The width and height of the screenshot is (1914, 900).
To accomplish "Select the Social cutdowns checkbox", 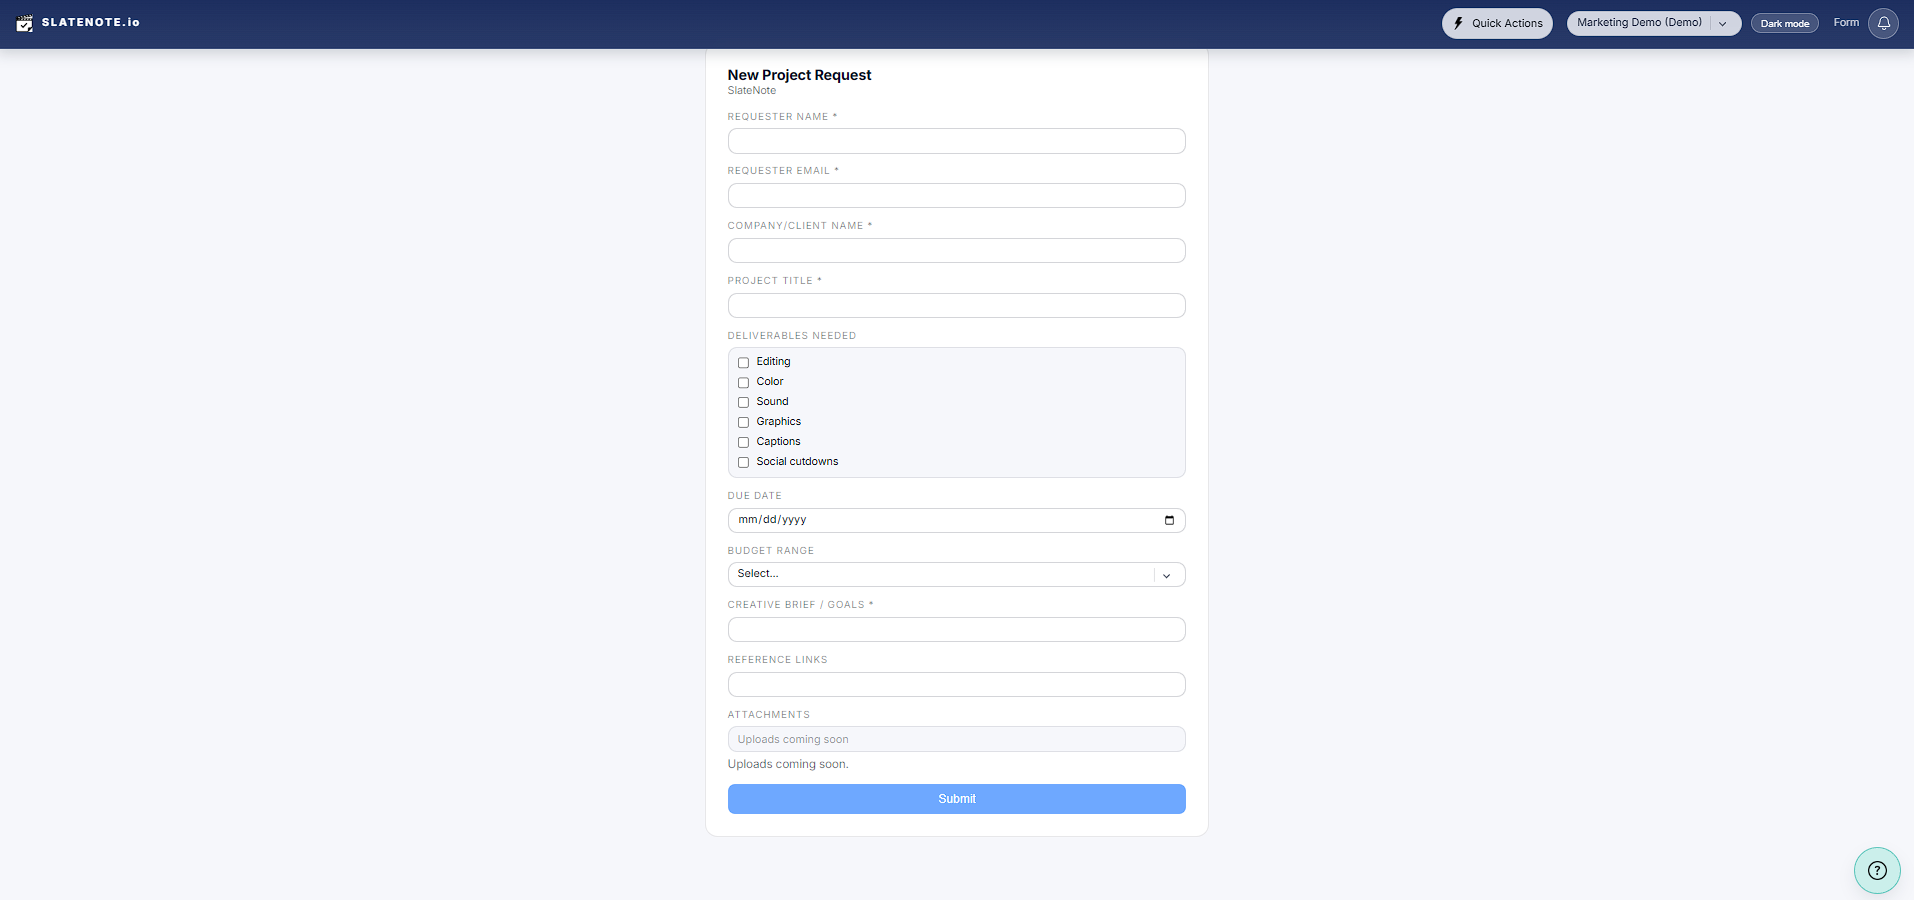I will pos(743,462).
